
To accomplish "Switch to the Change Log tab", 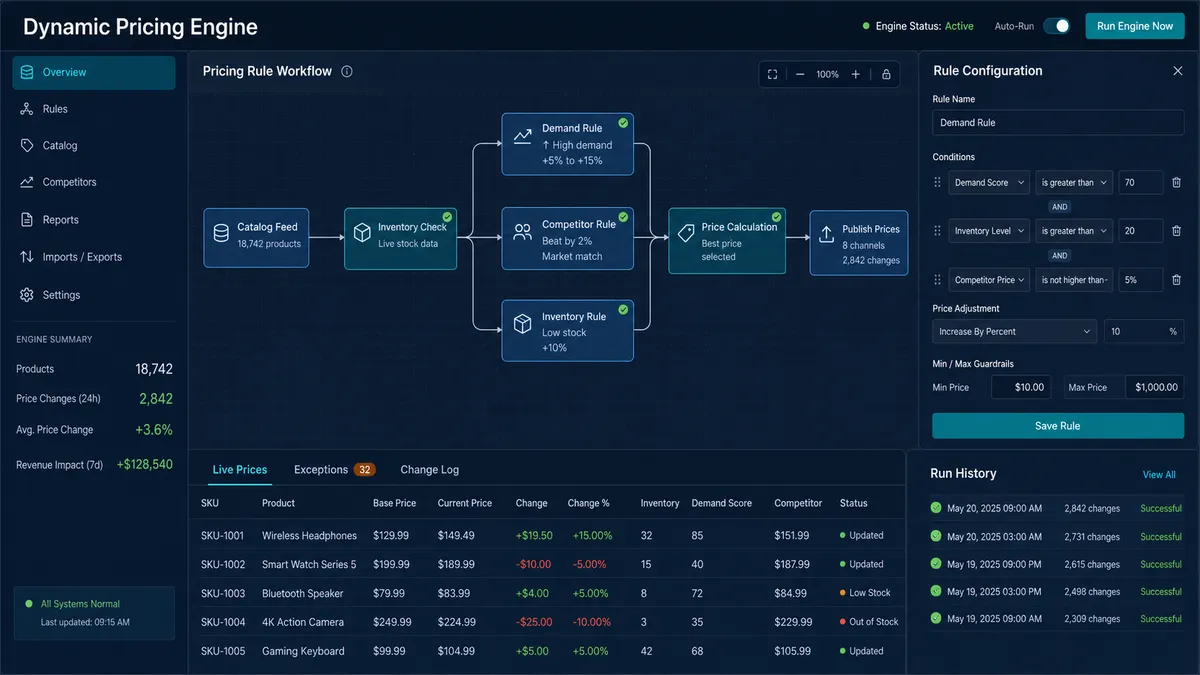I will pos(430,469).
